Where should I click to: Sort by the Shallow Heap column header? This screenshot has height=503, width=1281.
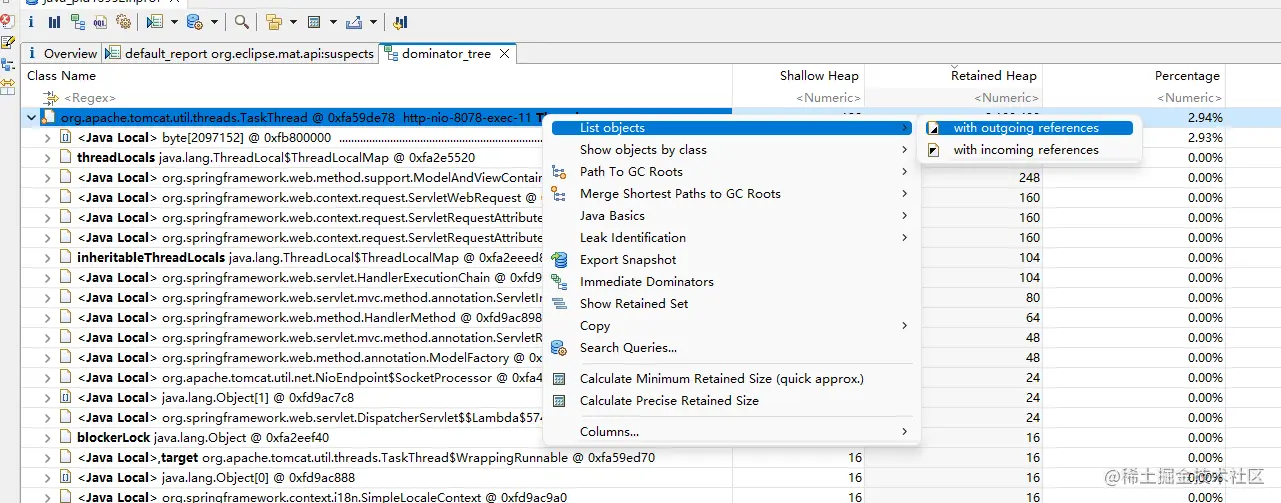[x=798, y=76]
